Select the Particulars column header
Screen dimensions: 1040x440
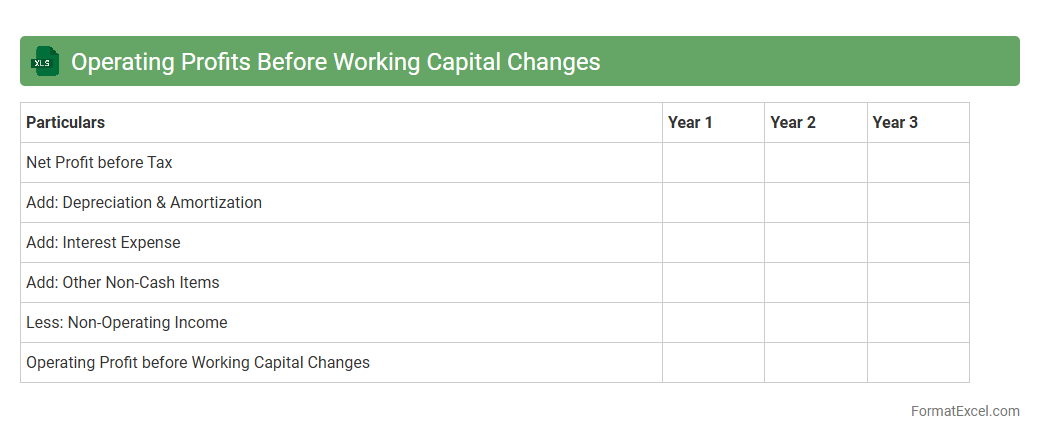(x=66, y=123)
